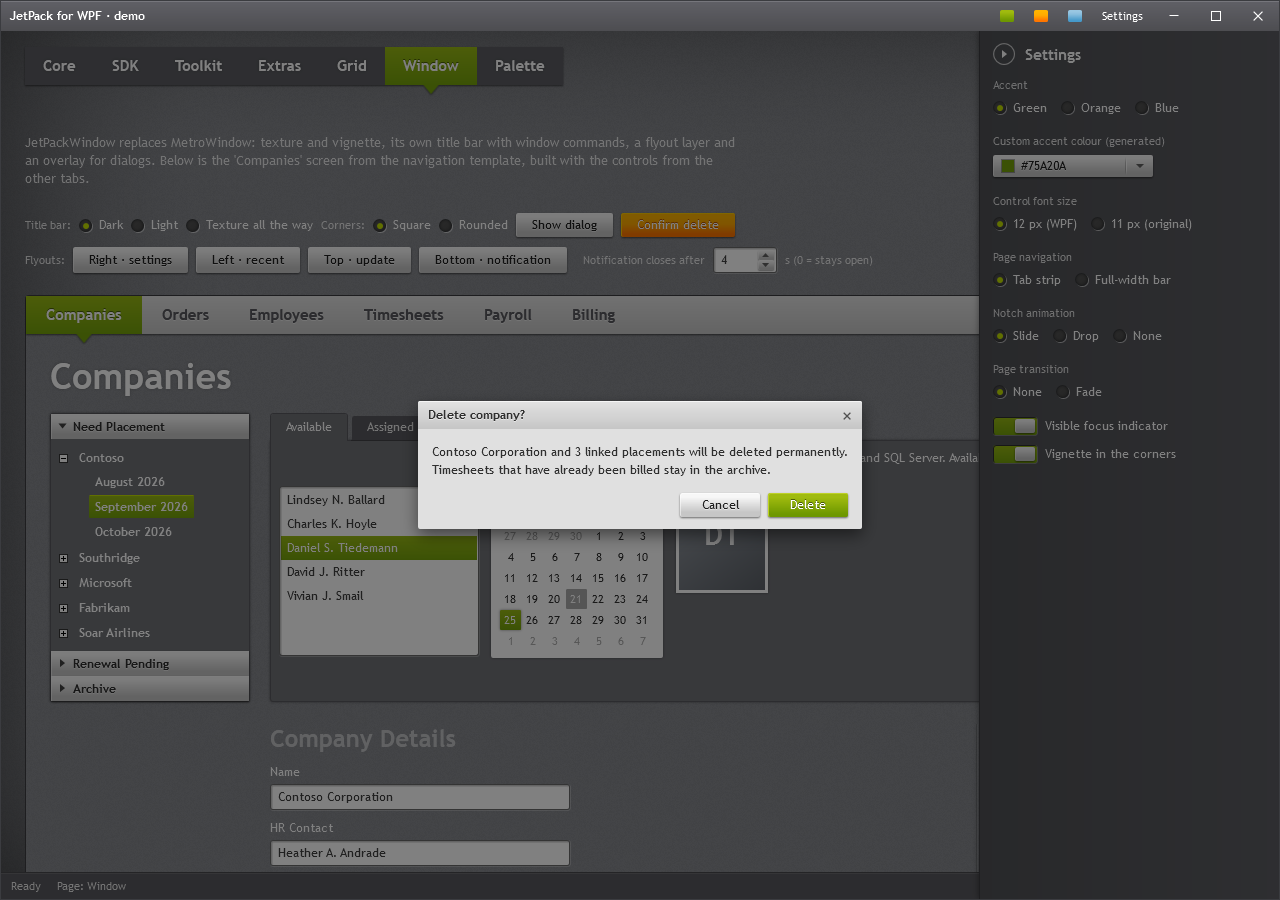Pick the blue accent square in the title bar
1280x900 pixels.
(1075, 16)
